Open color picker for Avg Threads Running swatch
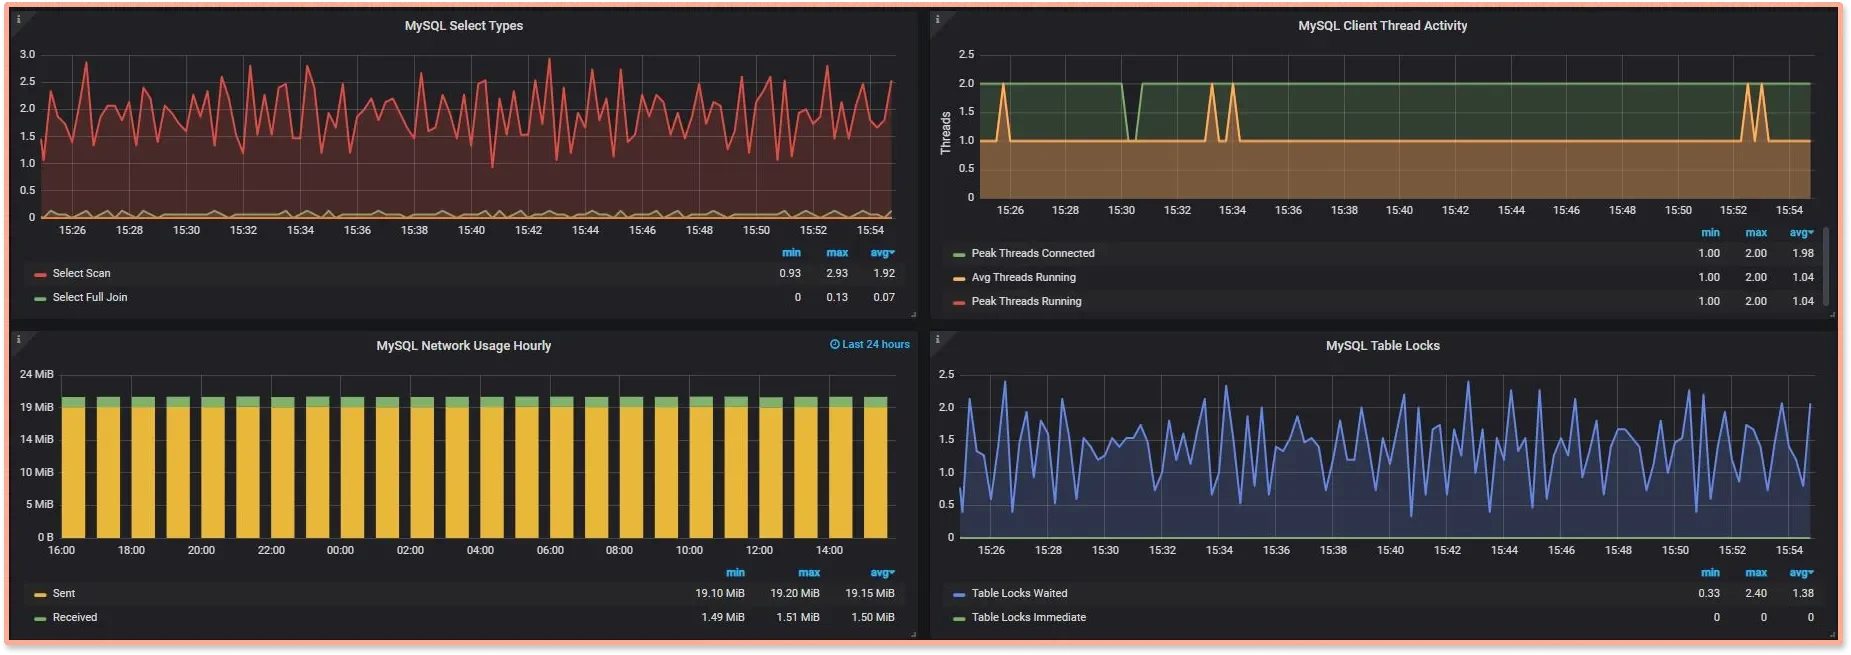This screenshot has height=655, width=1851. [x=959, y=278]
